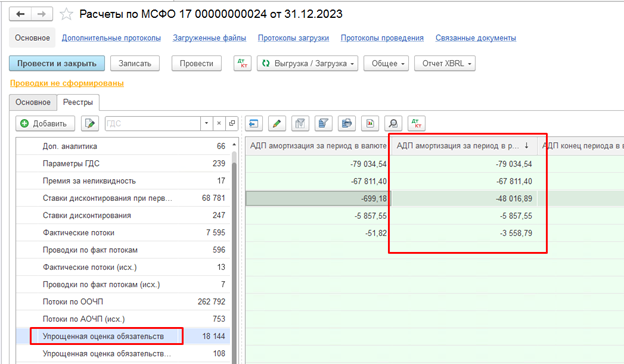Open Дт/Кт postings icon in top toolbar
Screen dimensions: 624x364
(x=242, y=63)
